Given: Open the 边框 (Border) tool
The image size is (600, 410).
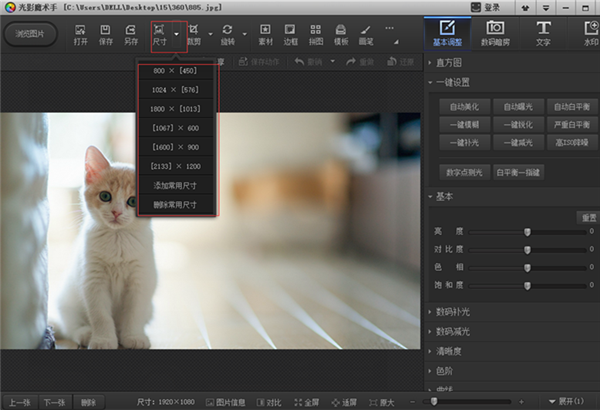Looking at the screenshot, I should [290, 33].
